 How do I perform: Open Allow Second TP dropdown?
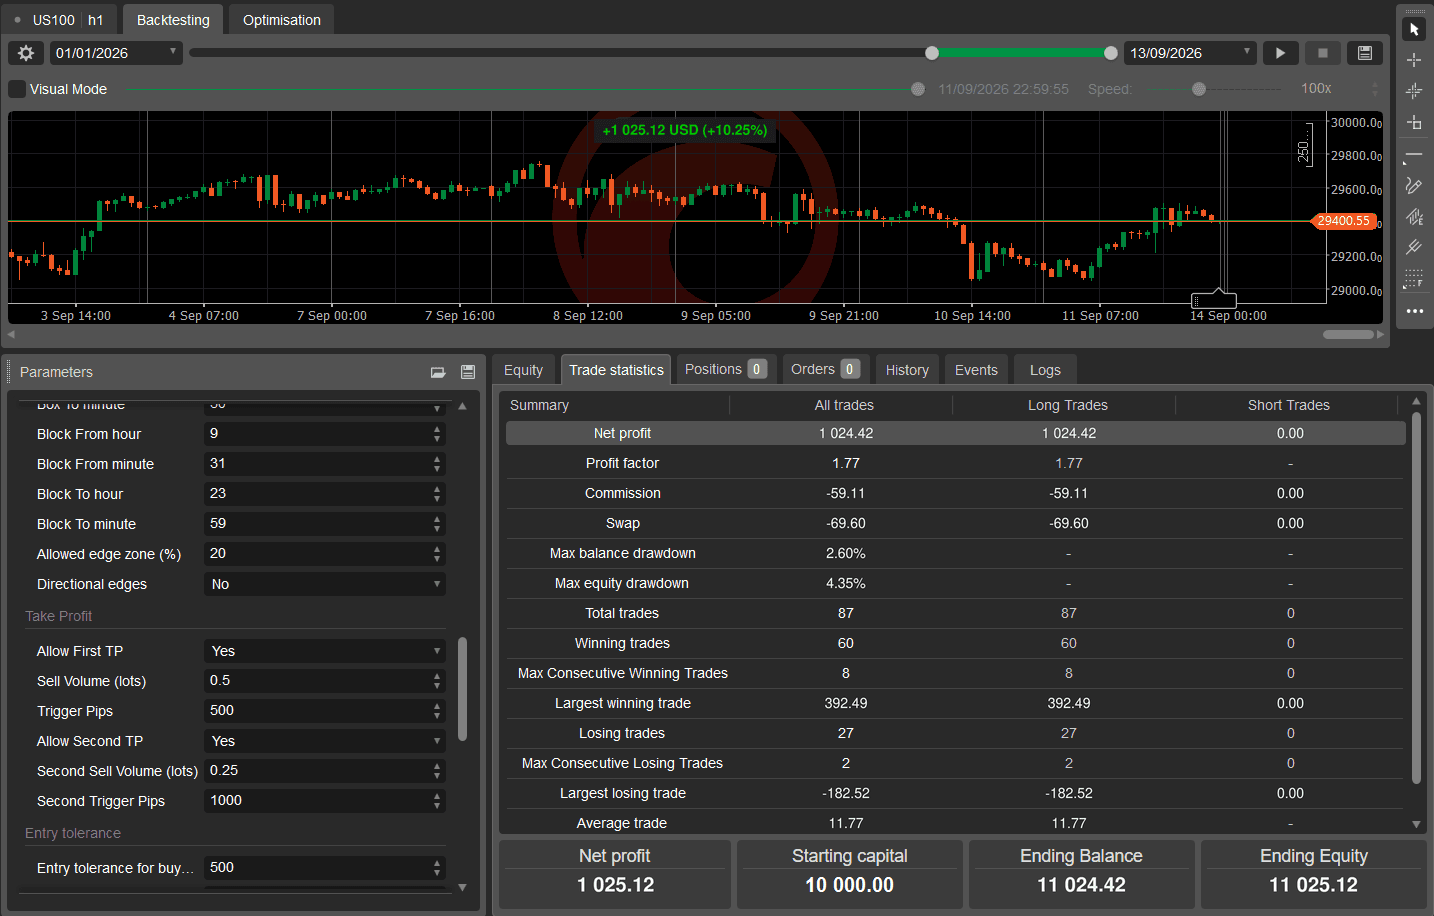point(325,741)
